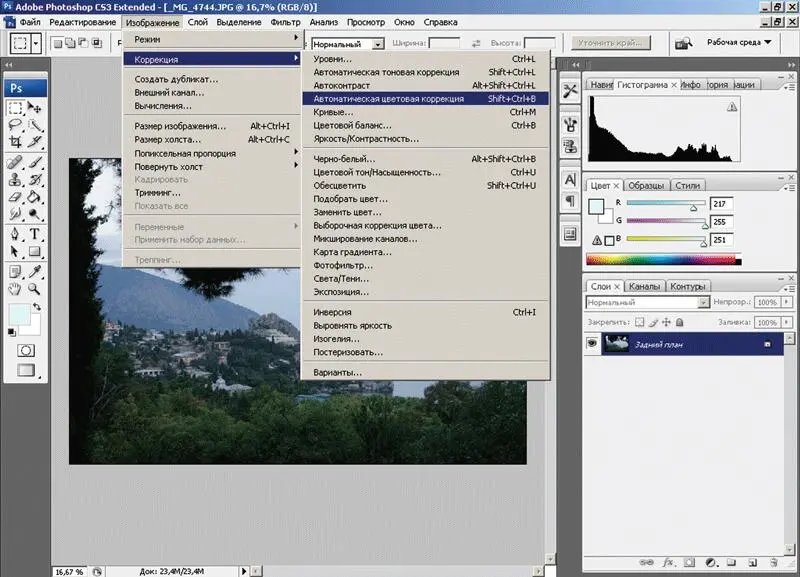800x577 pixels.
Task: Toggle lock transparent pixels for layer
Action: click(640, 322)
